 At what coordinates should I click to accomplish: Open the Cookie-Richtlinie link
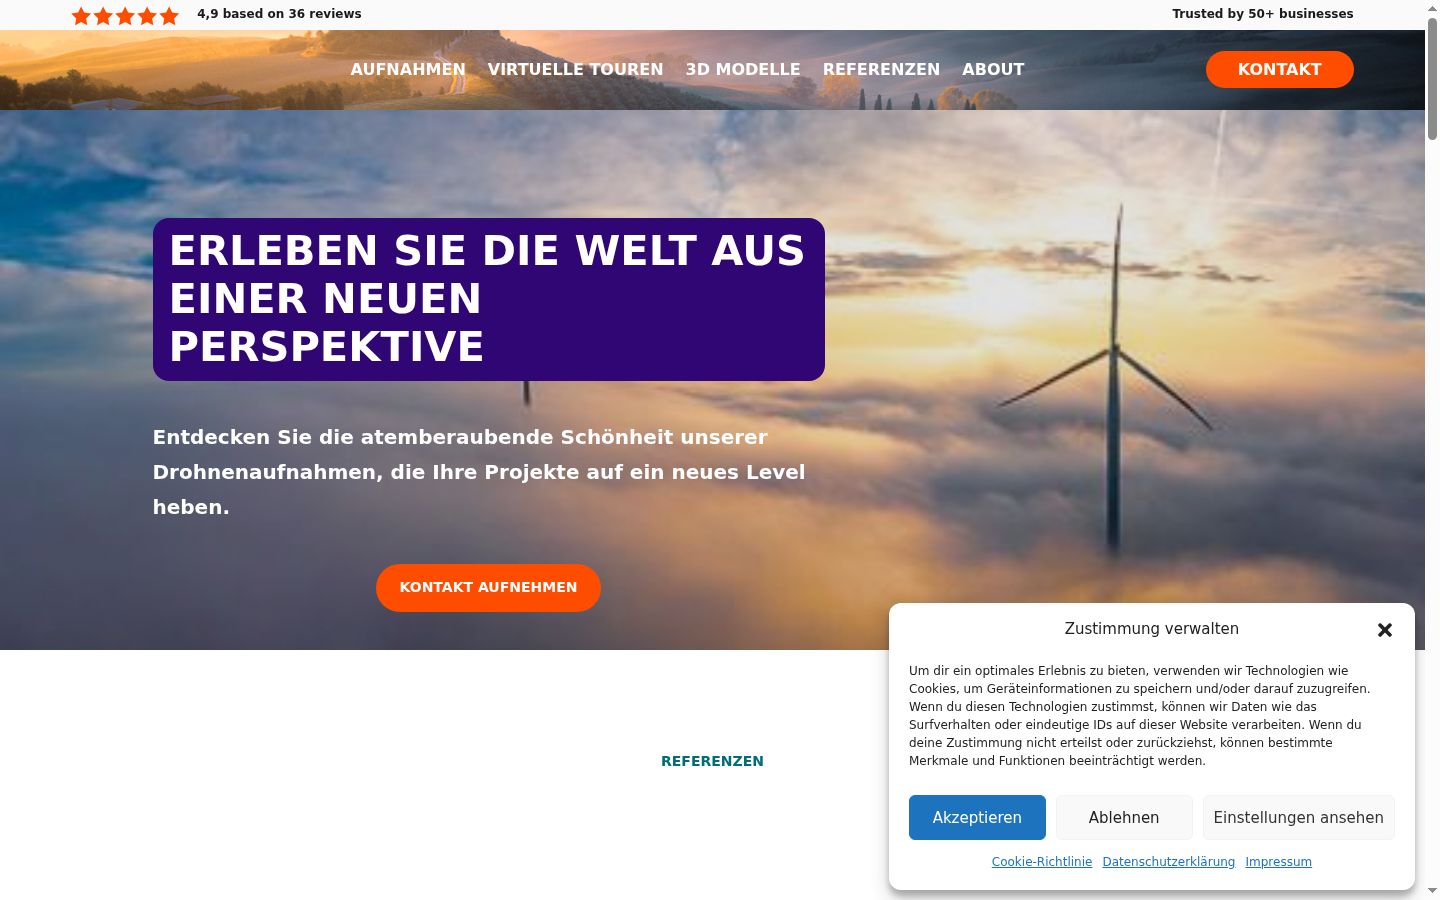coord(1042,861)
